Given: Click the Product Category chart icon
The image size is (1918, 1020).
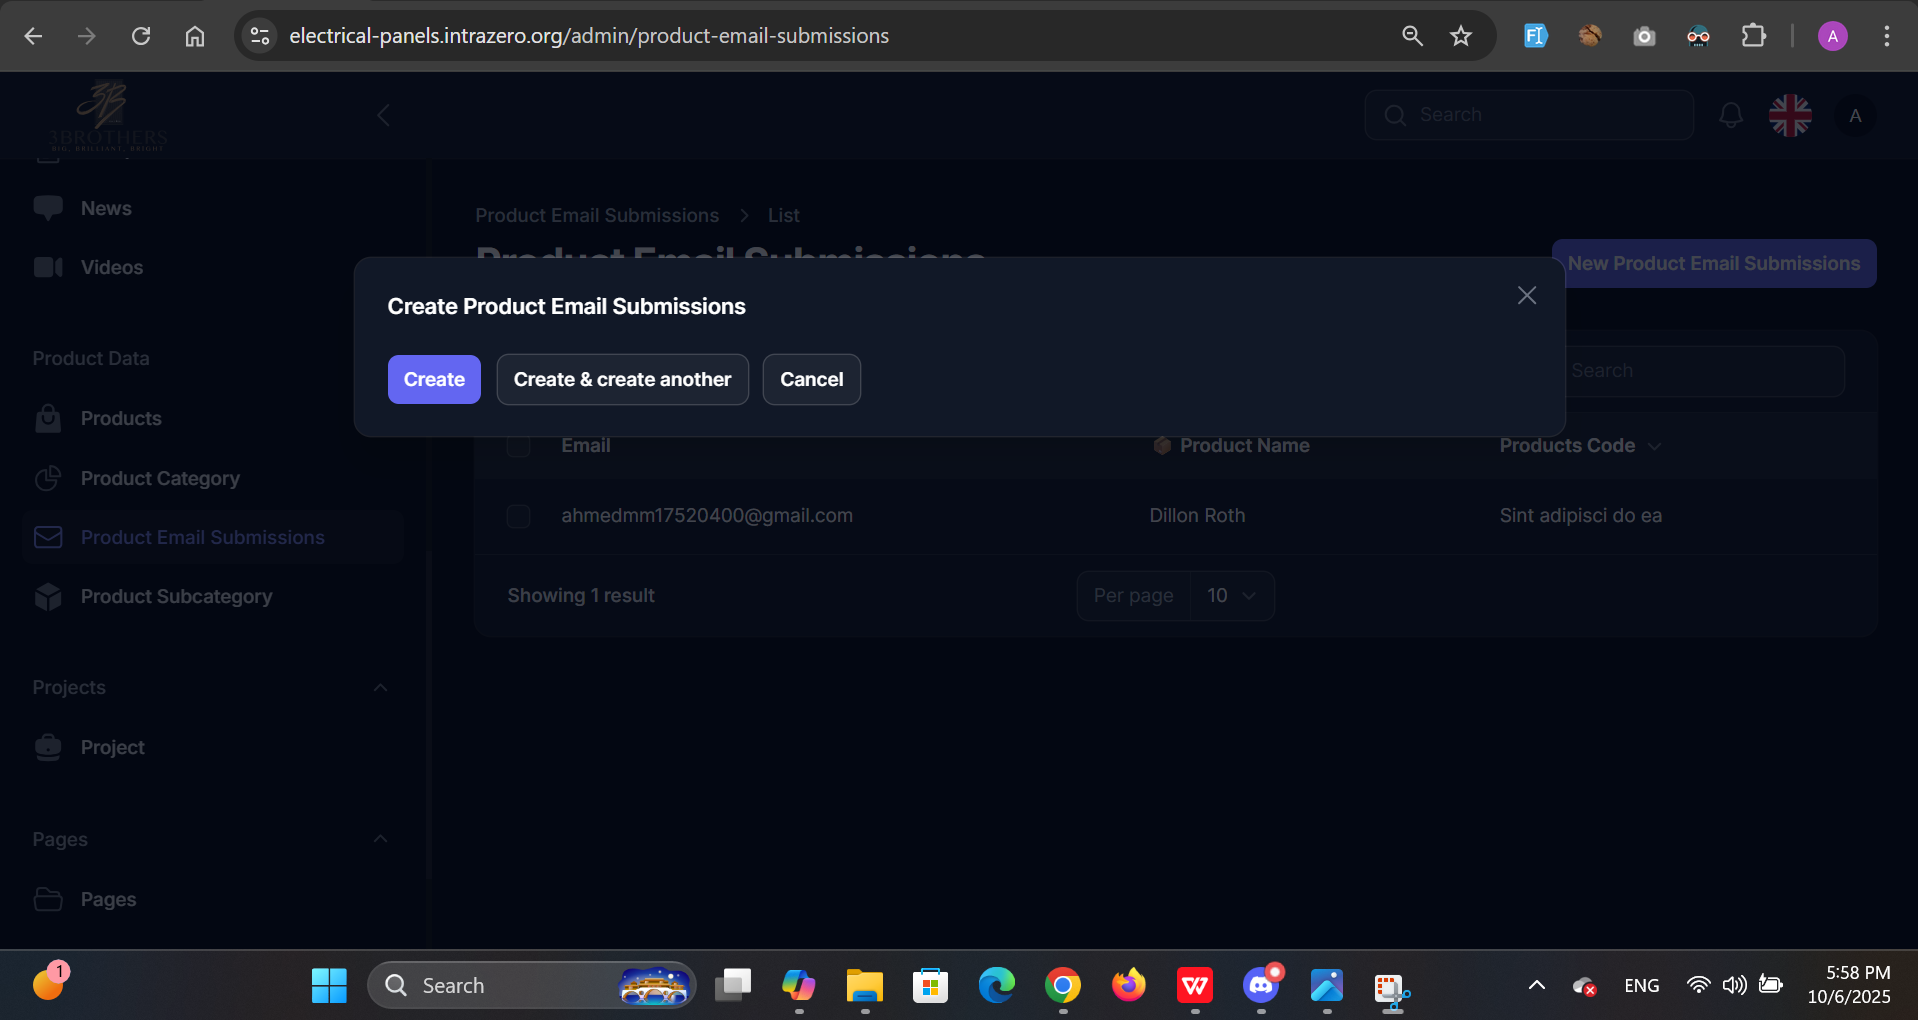Looking at the screenshot, I should pos(48,479).
